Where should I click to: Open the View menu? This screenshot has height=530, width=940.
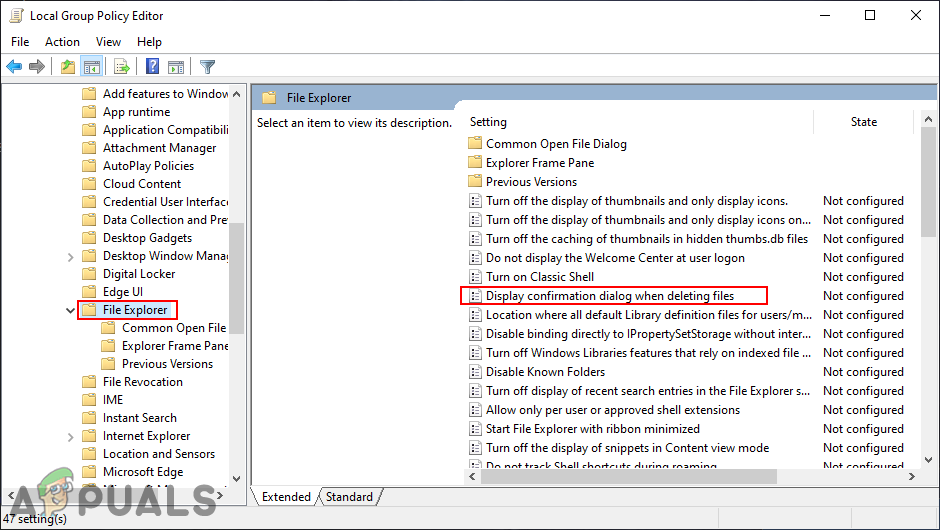point(109,42)
